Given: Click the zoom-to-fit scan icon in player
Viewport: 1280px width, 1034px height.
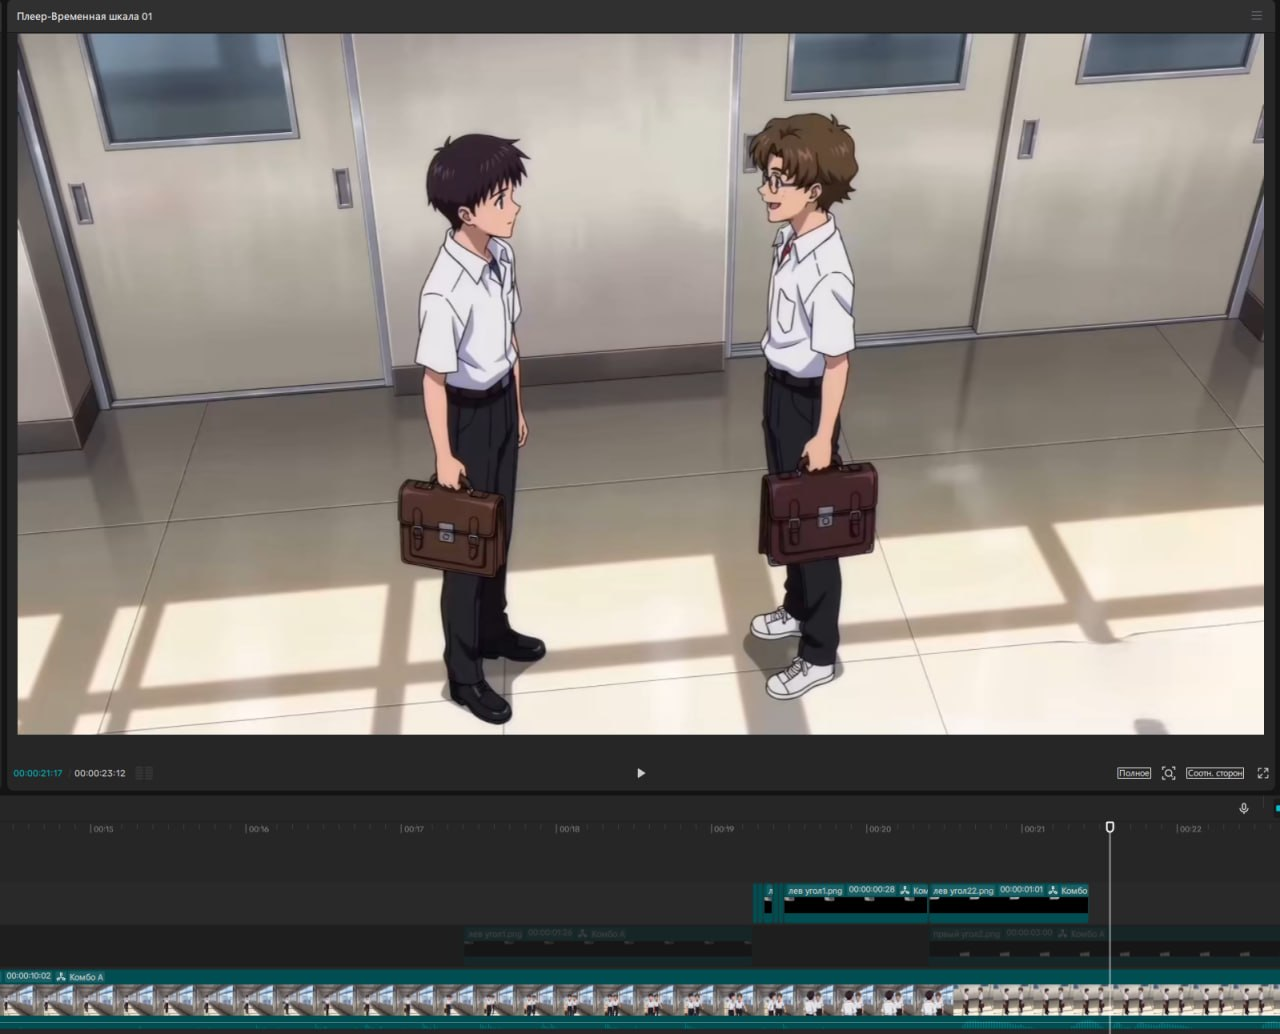Looking at the screenshot, I should tap(1168, 773).
